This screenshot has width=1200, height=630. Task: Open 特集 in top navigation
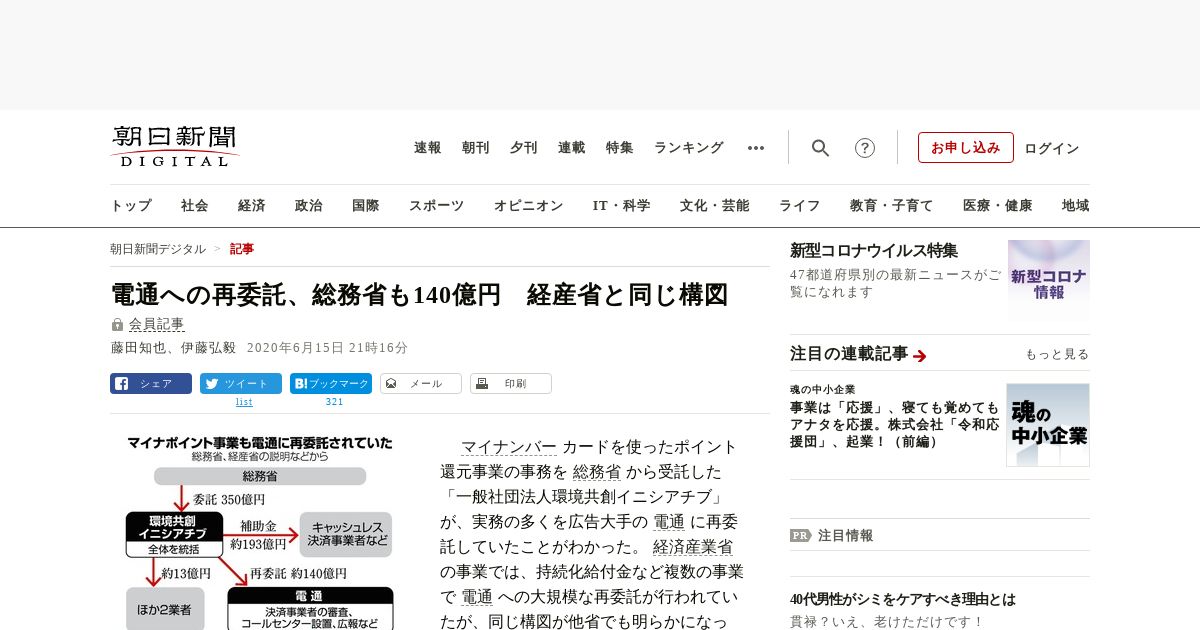click(x=620, y=148)
